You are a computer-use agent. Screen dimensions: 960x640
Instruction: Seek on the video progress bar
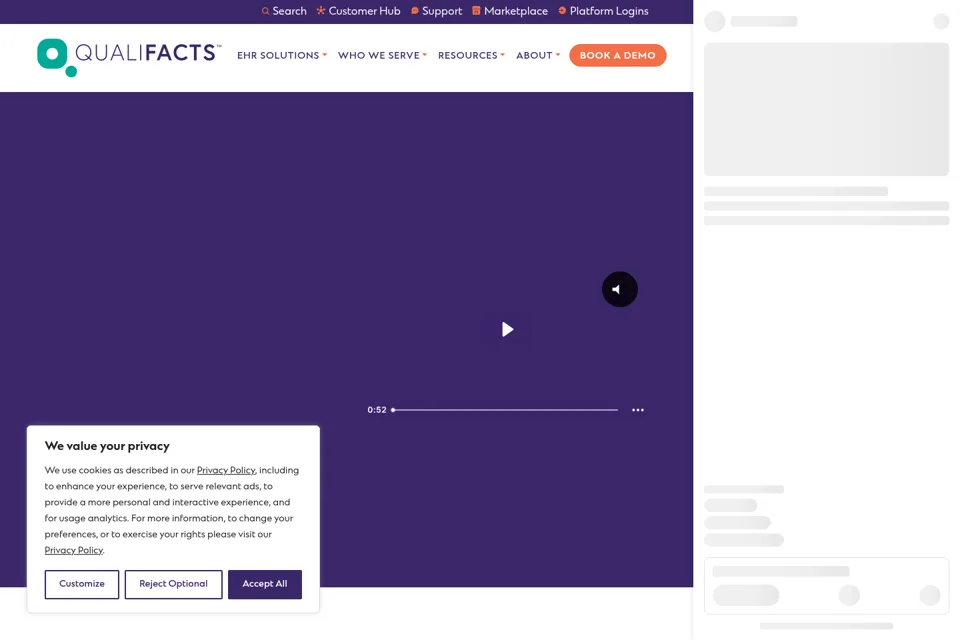pos(505,410)
